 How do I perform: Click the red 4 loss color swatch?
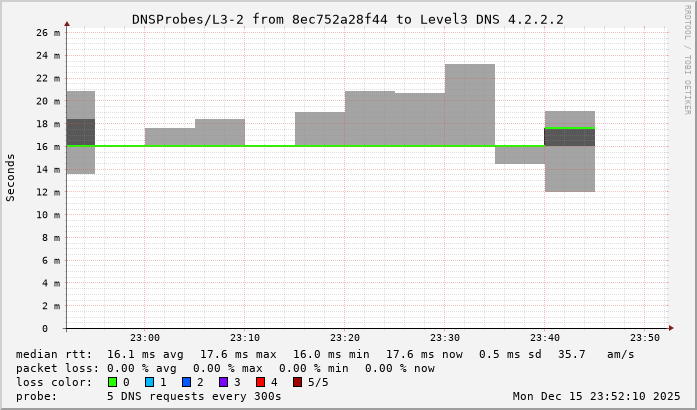pyautogui.click(x=260, y=382)
